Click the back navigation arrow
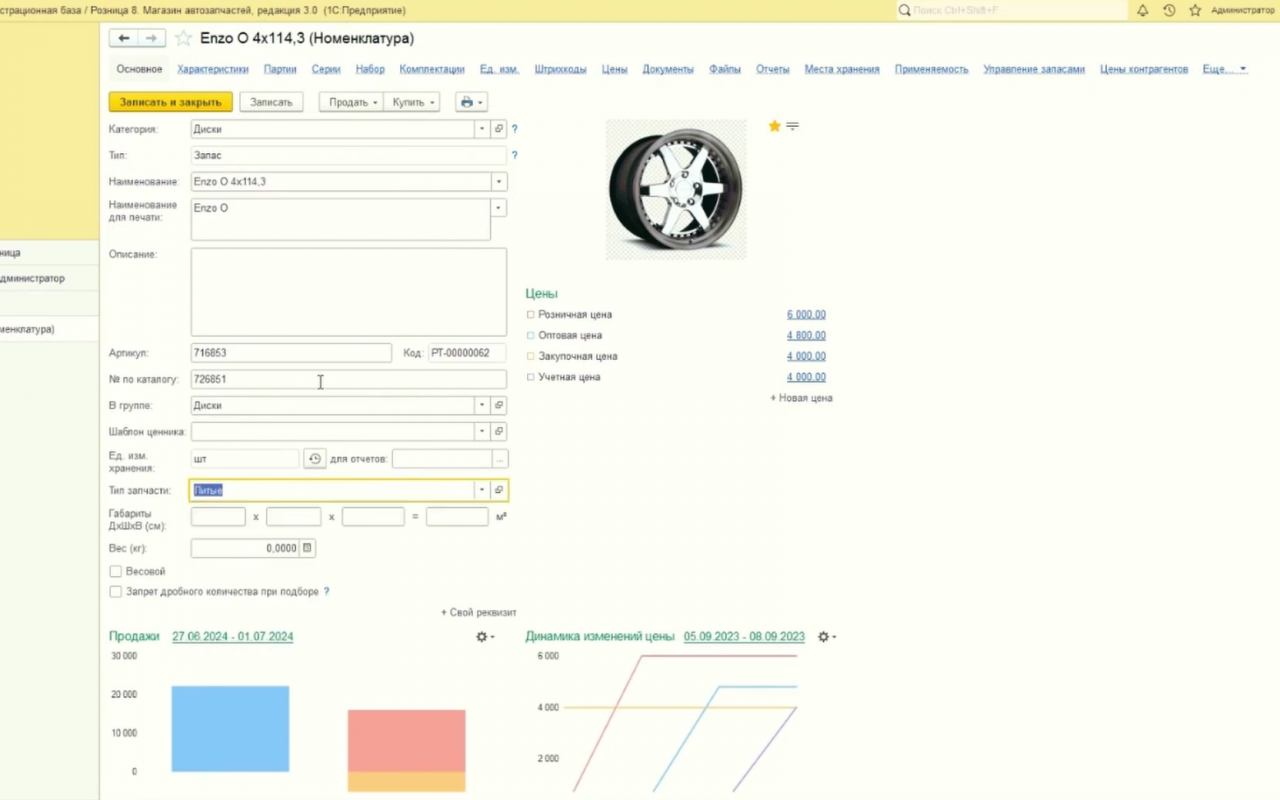 click(x=123, y=38)
